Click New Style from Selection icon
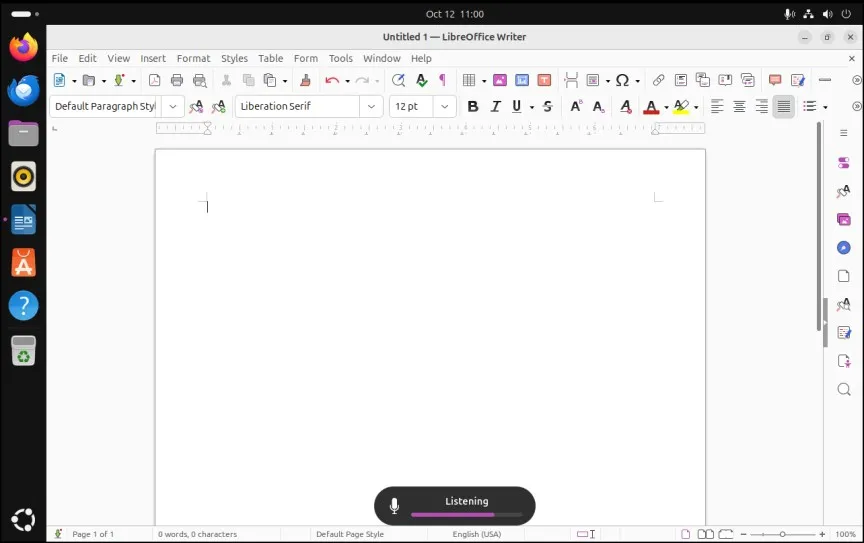The height and width of the screenshot is (543, 864). pos(219,106)
